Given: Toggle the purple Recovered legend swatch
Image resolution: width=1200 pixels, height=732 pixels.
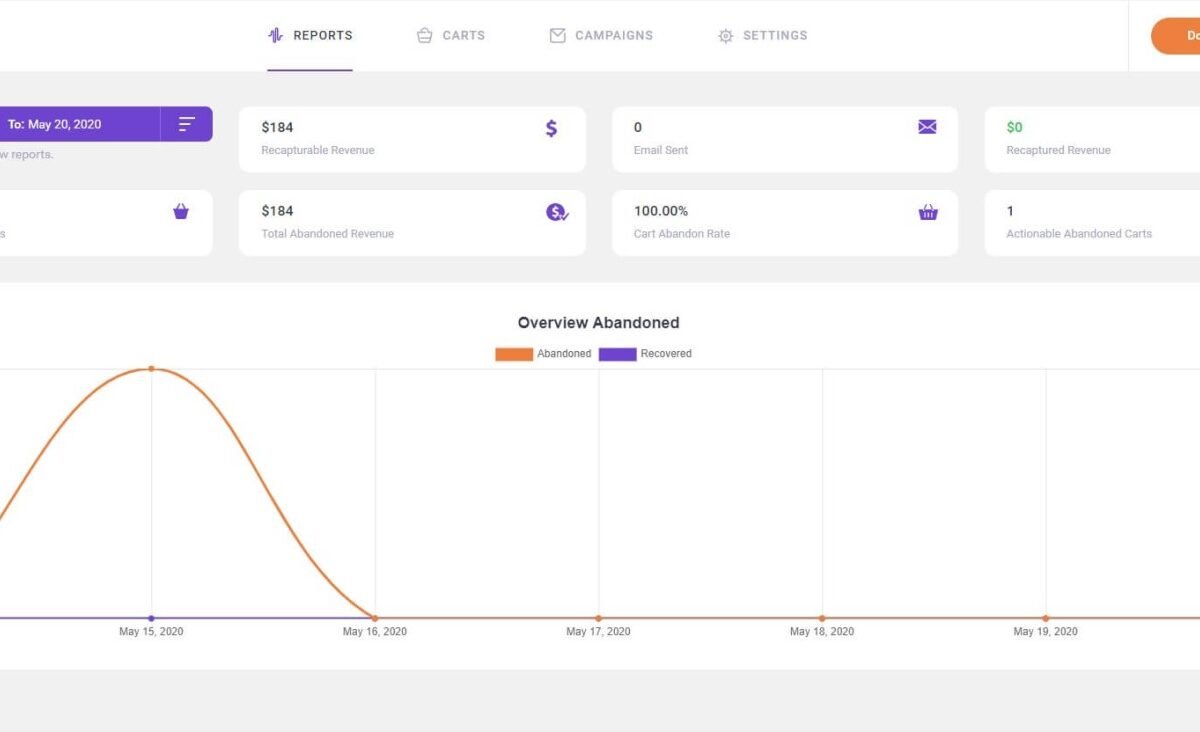Looking at the screenshot, I should (617, 354).
